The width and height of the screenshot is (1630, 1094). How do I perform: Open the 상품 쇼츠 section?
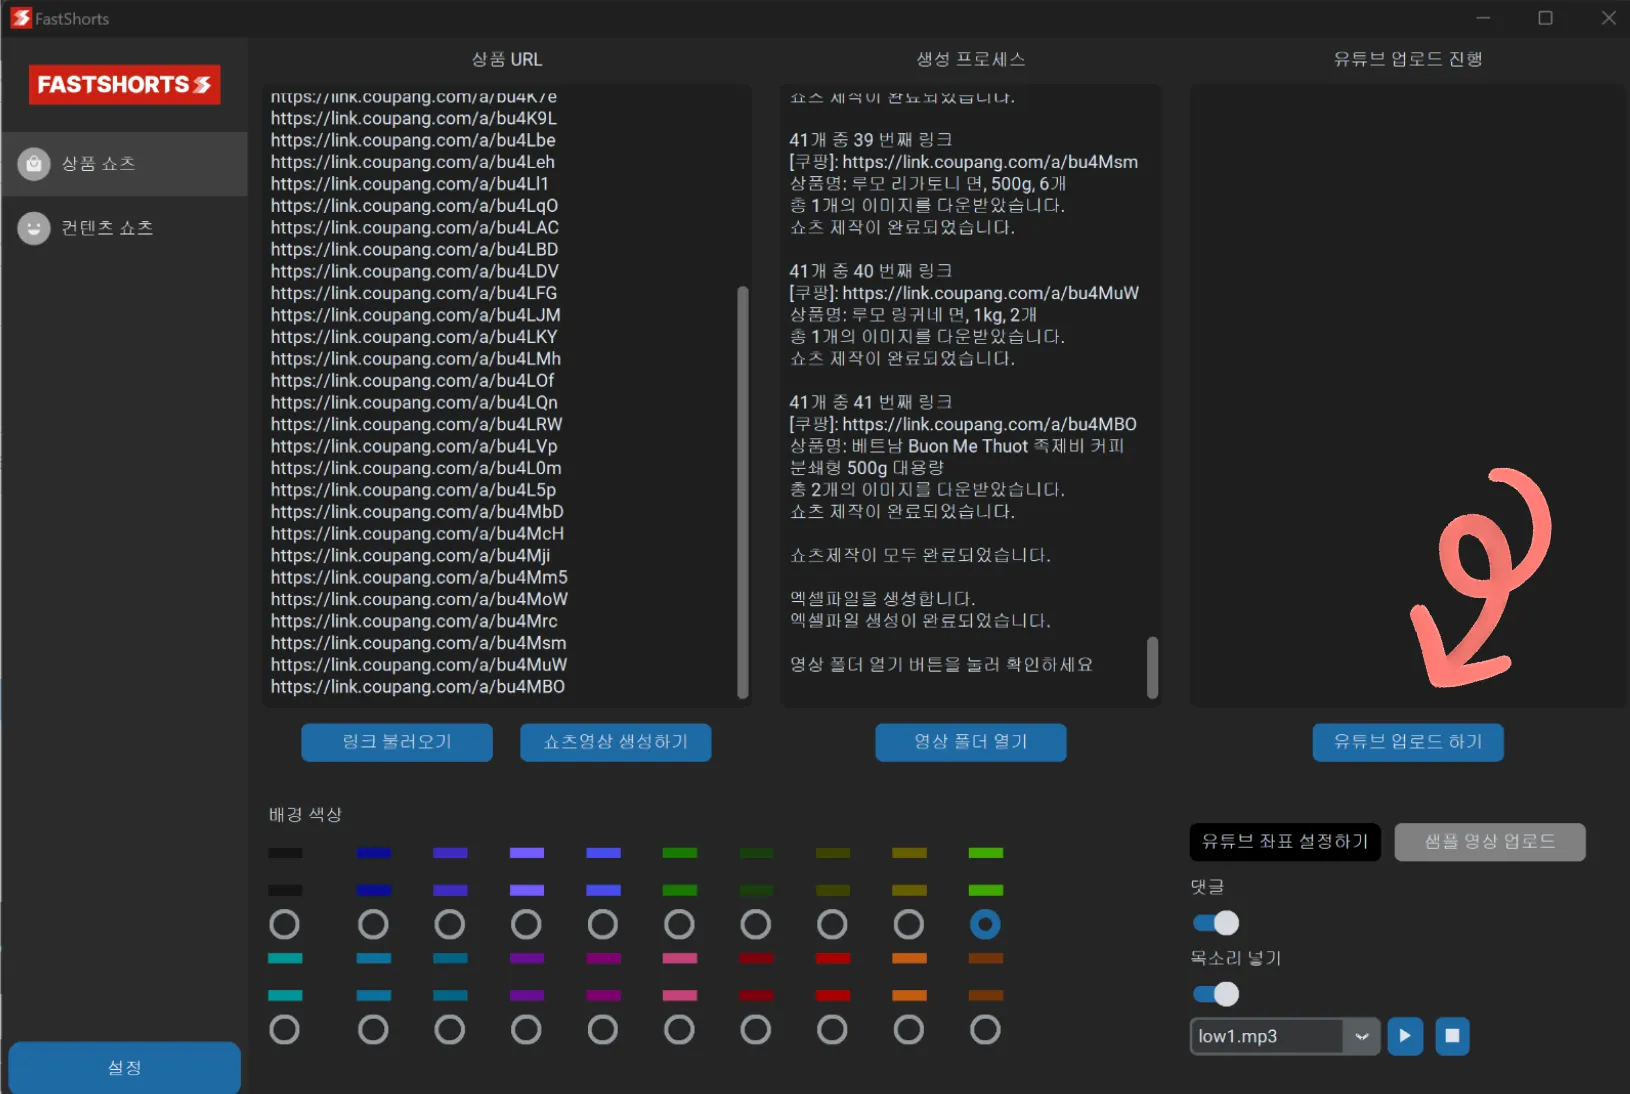coord(124,164)
